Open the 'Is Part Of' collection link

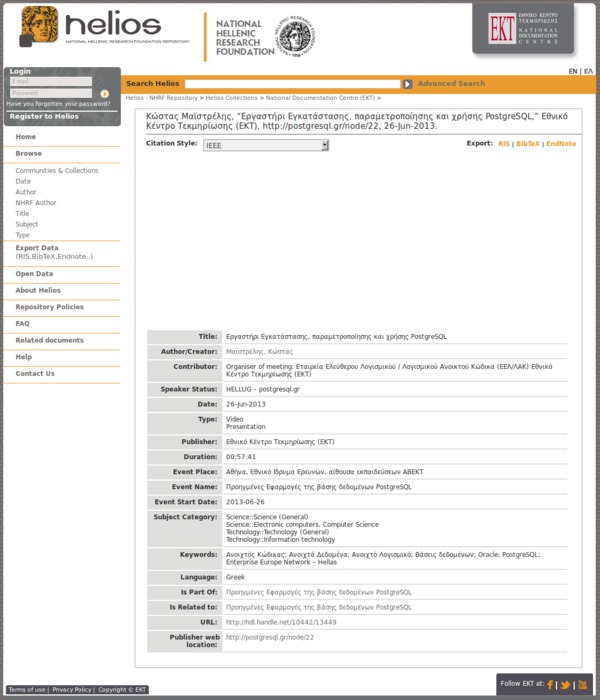pyautogui.click(x=319, y=592)
